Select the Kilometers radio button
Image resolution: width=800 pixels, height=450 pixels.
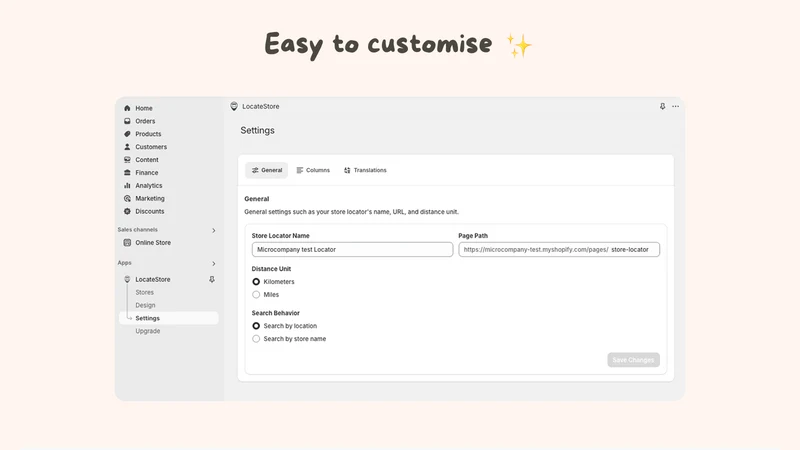tap(256, 282)
